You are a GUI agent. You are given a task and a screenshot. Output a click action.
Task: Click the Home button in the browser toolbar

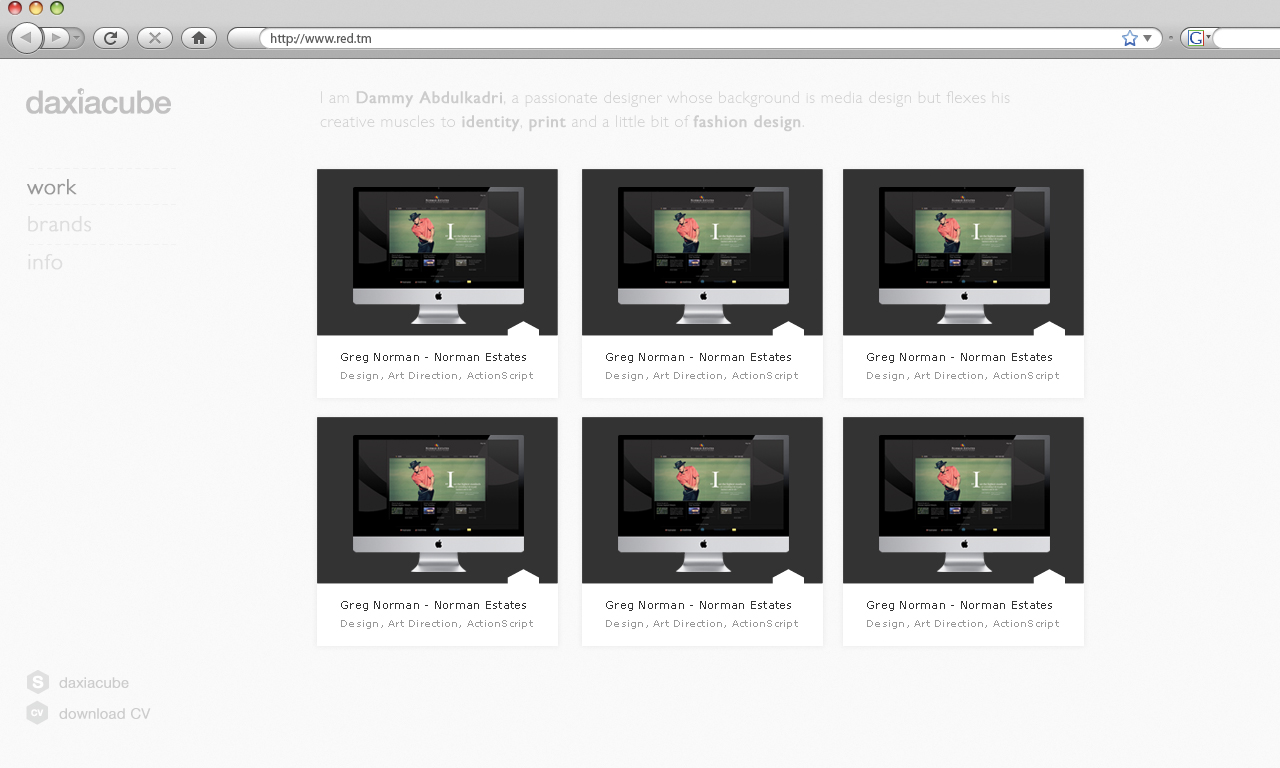(x=198, y=37)
